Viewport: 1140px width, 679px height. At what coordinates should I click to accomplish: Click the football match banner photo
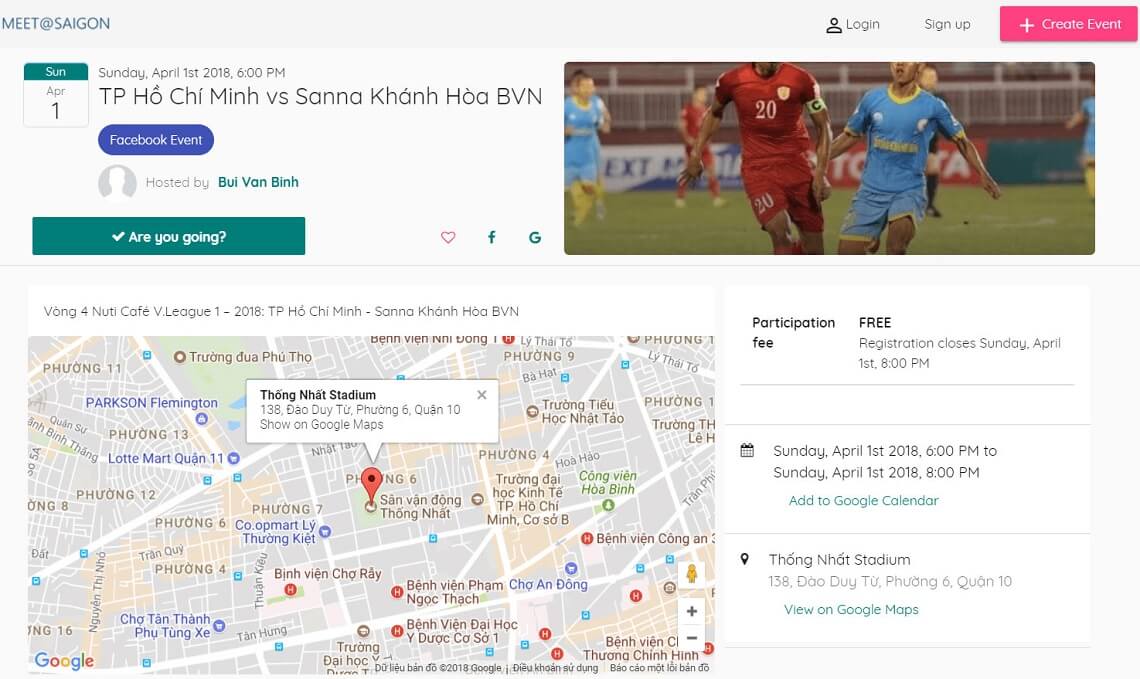[x=829, y=158]
